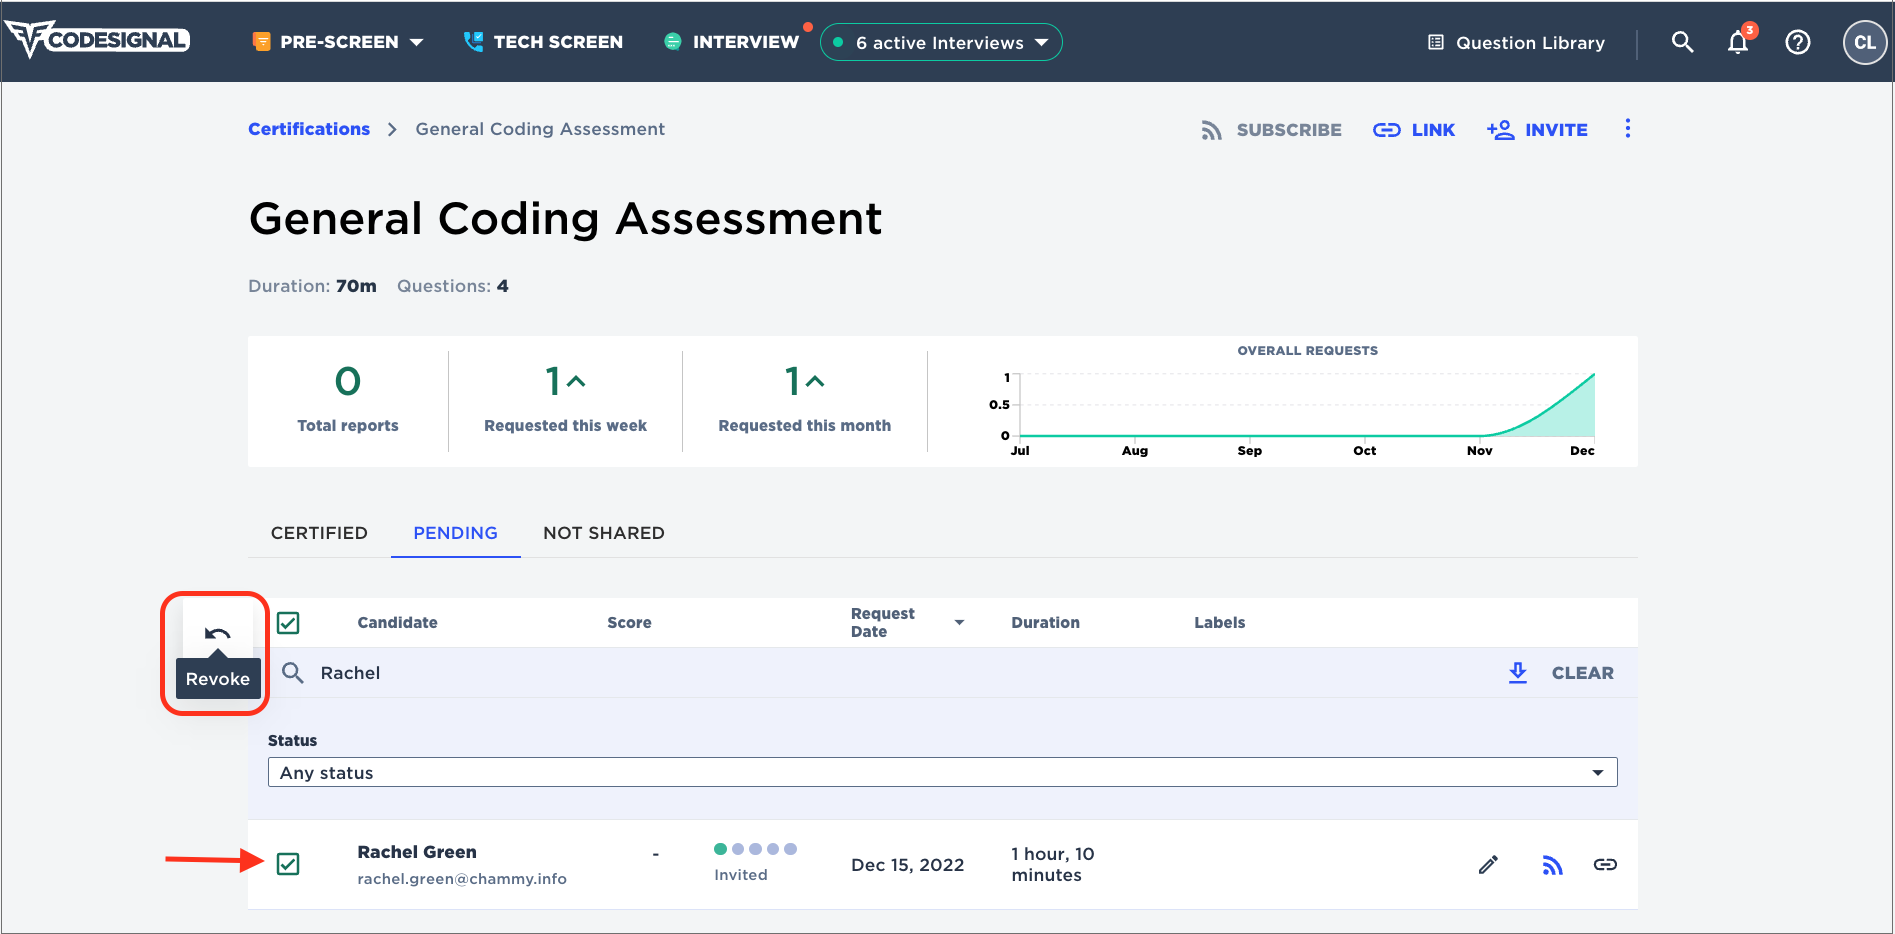Toggle the select-all checkbox in table header
Screen dimensions: 1895x934
click(288, 623)
